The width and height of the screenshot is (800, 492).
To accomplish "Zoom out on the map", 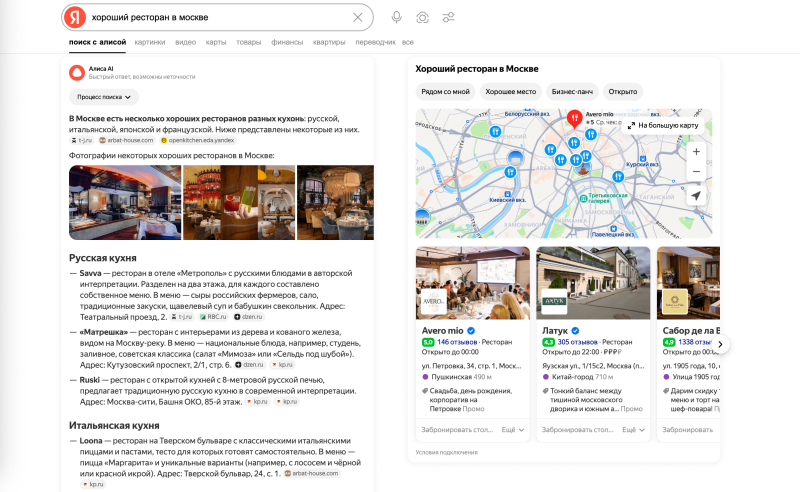I will [696, 172].
